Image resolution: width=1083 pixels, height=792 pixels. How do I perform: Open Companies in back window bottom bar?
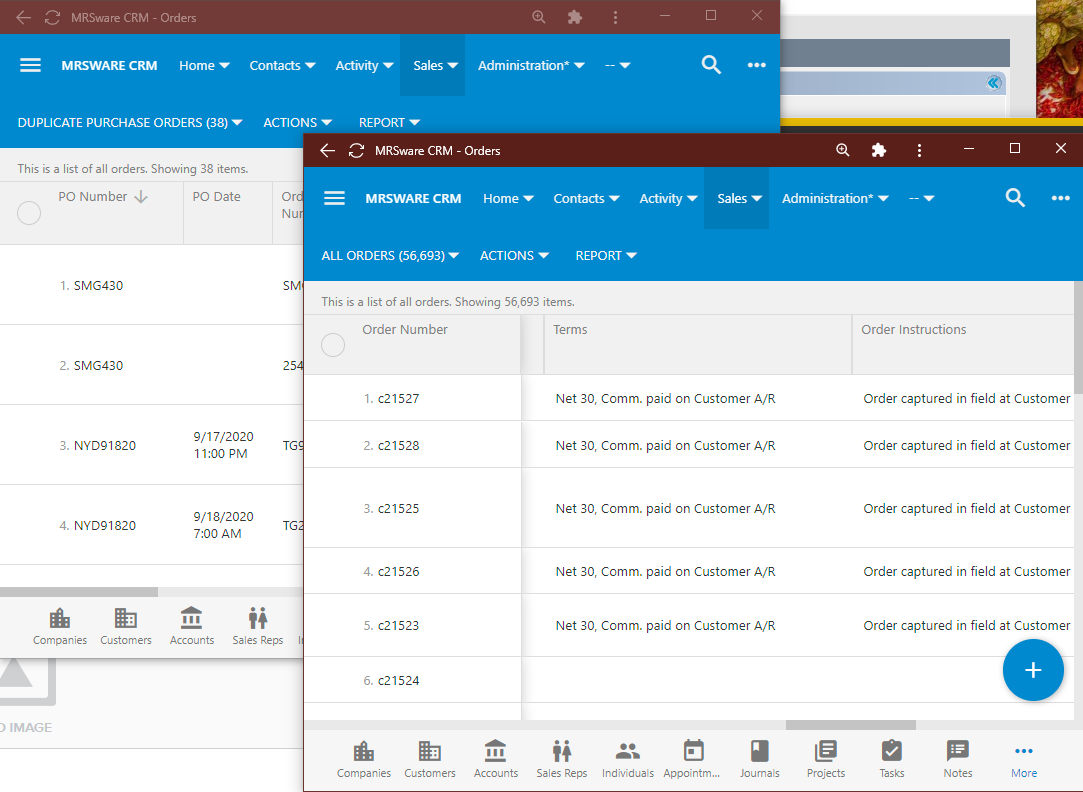(59, 626)
